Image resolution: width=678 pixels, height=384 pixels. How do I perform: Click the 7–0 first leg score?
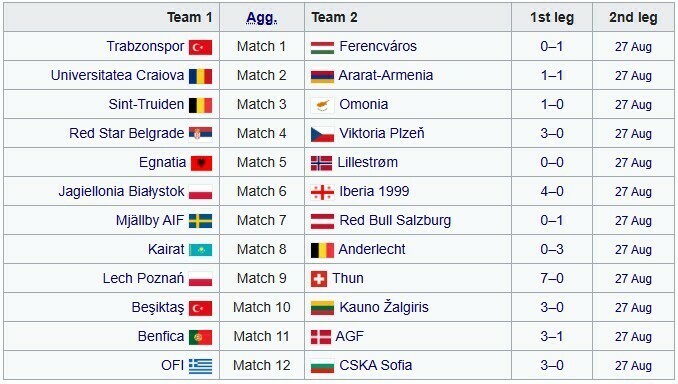(552, 278)
